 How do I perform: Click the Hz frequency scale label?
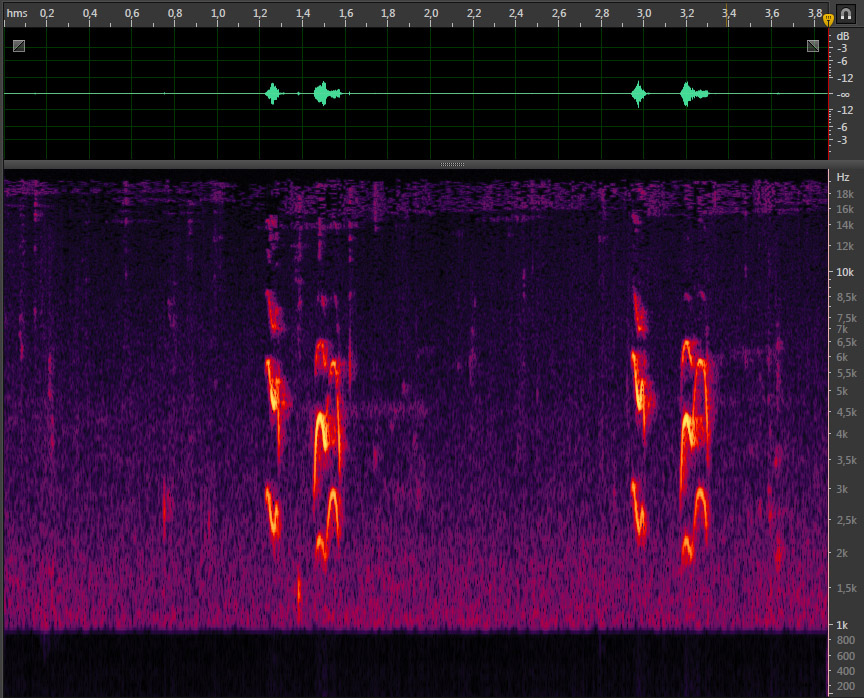(843, 177)
